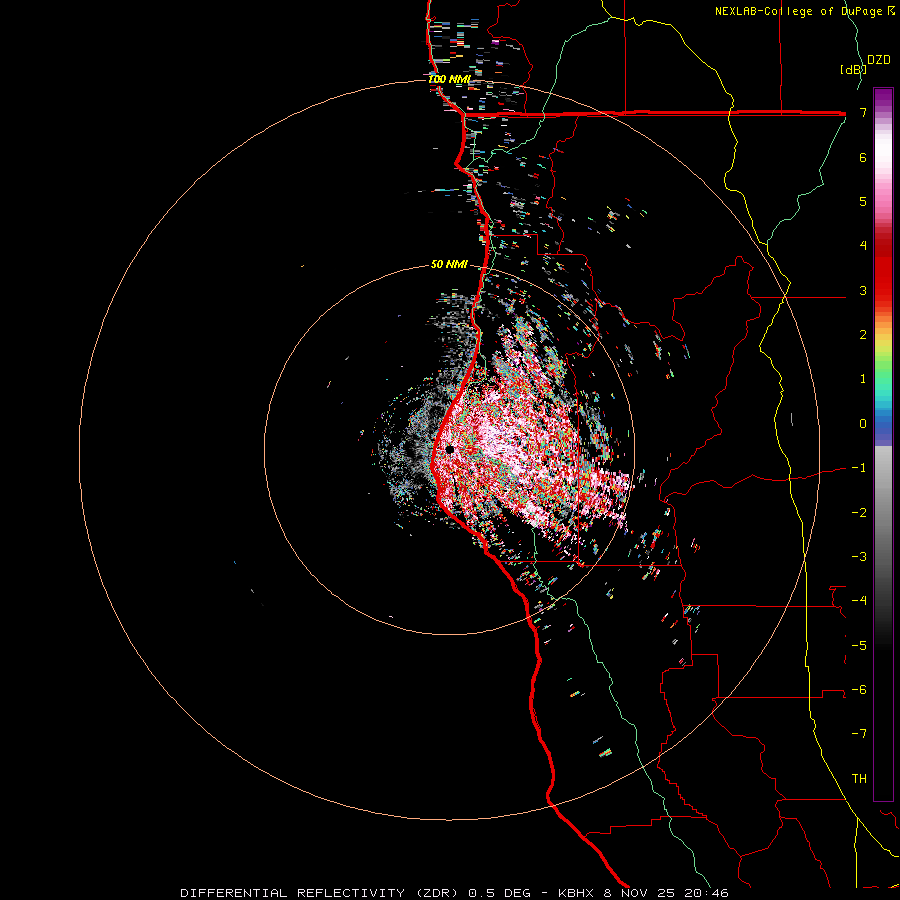
Task: Click the 100 NMI range ring label
Action: tap(449, 79)
